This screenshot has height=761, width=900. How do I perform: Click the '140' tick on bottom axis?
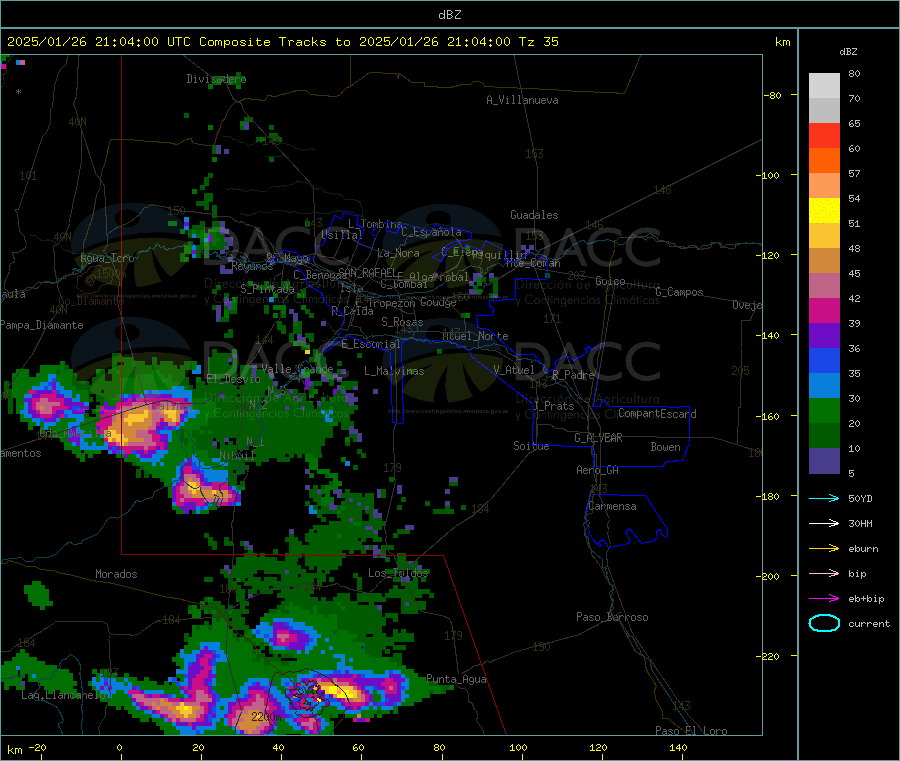[678, 747]
